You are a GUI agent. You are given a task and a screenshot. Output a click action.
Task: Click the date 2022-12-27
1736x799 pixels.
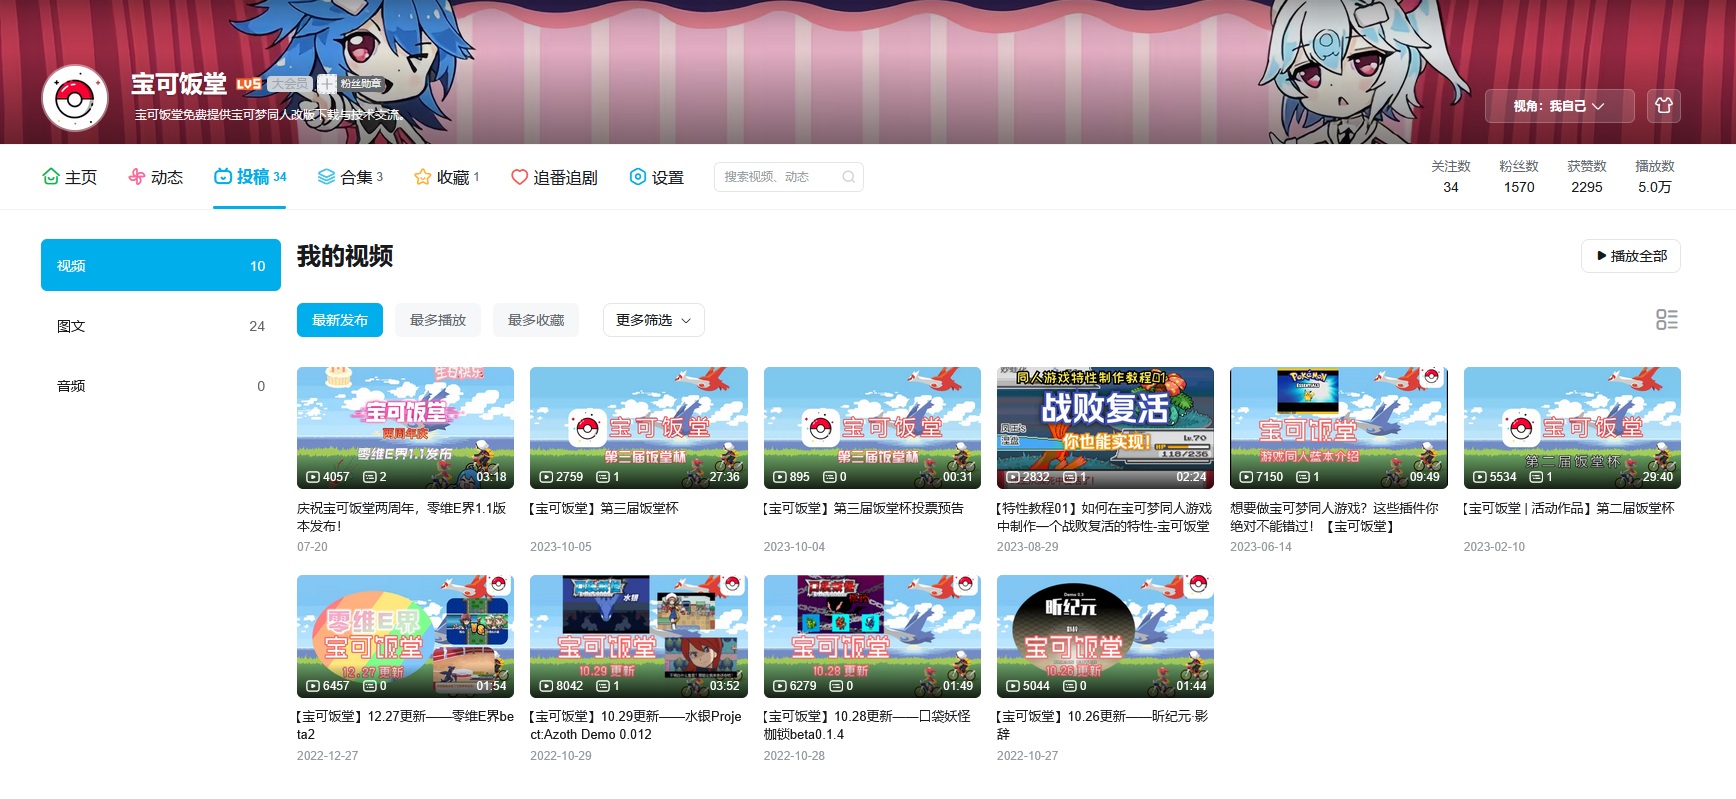pos(327,756)
